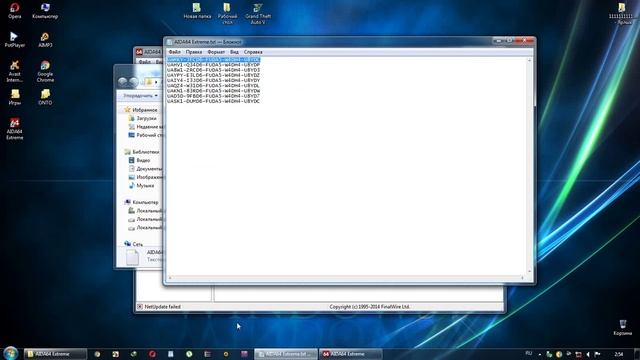Image resolution: width=640 pixels, height=360 pixels.
Task: Select Сеть in Explorer navigation pane
Action: pos(133,244)
